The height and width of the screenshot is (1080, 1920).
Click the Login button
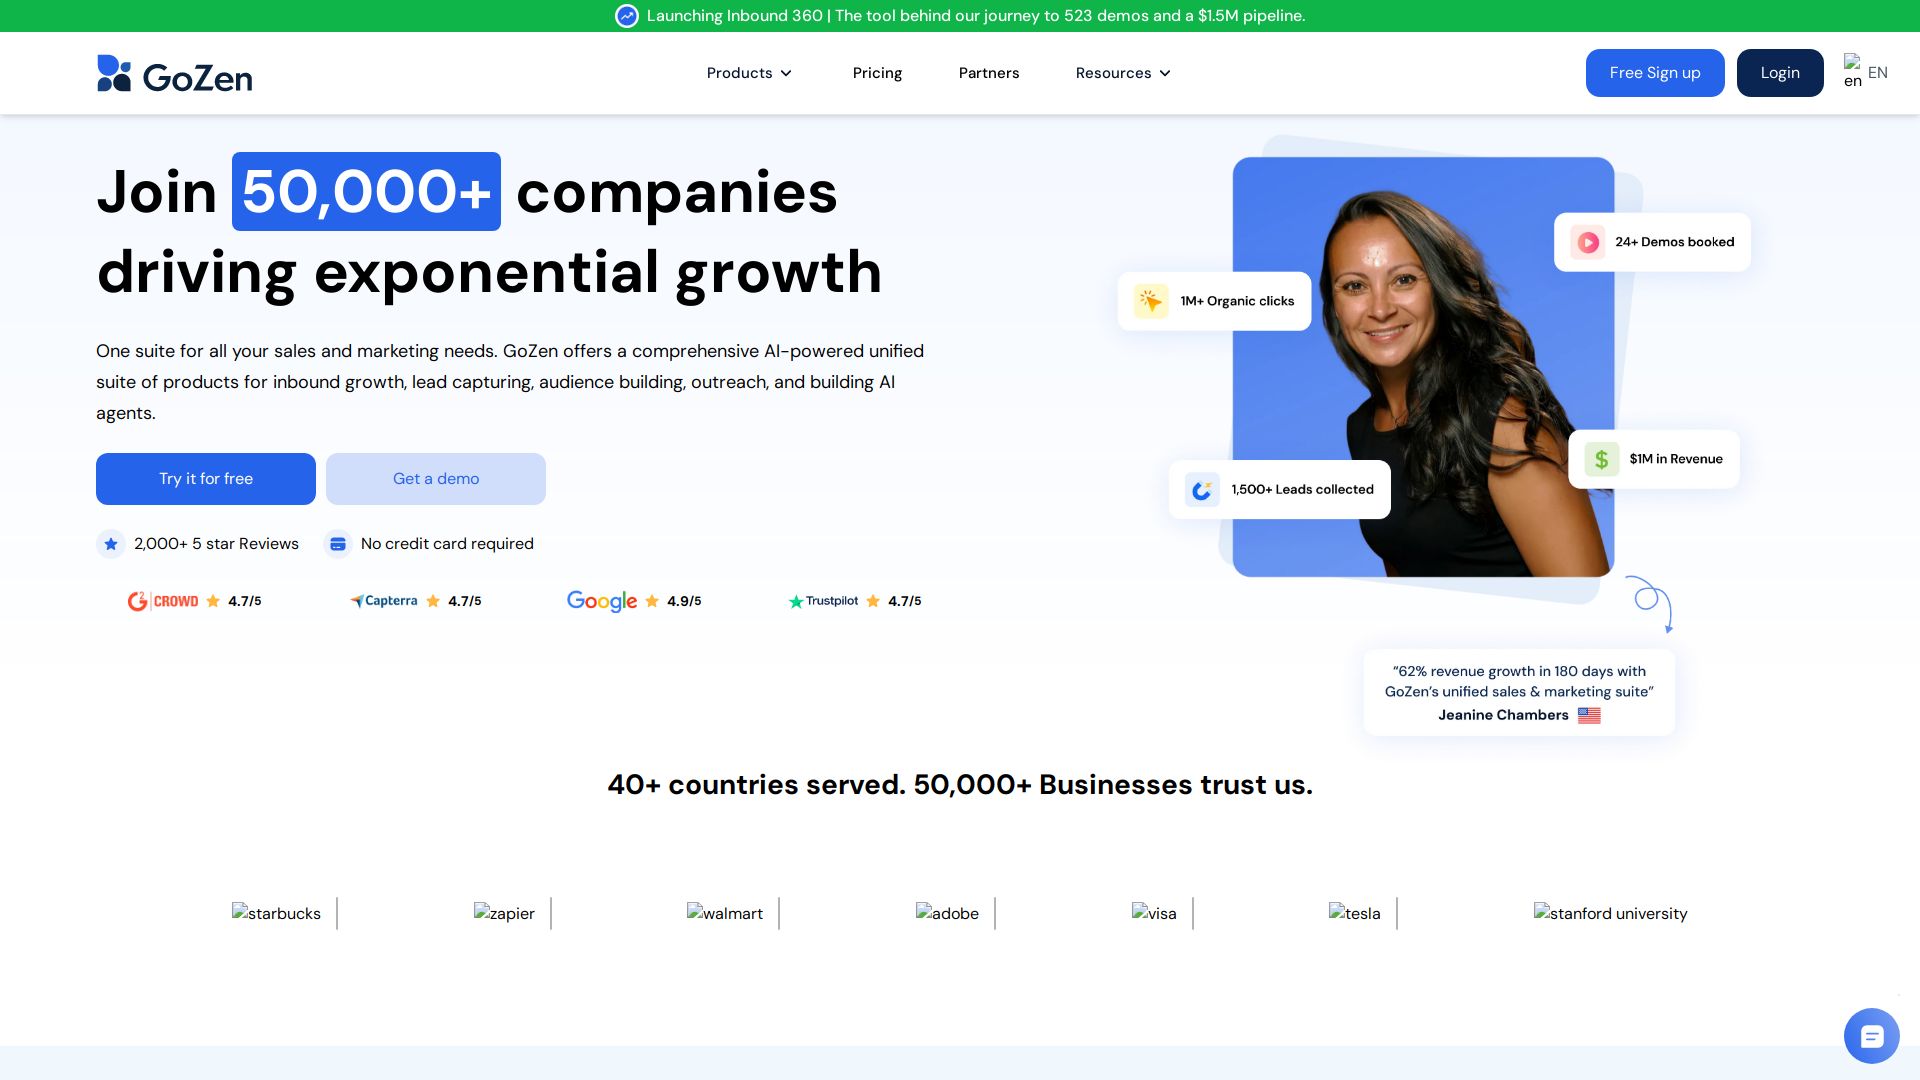click(x=1780, y=73)
